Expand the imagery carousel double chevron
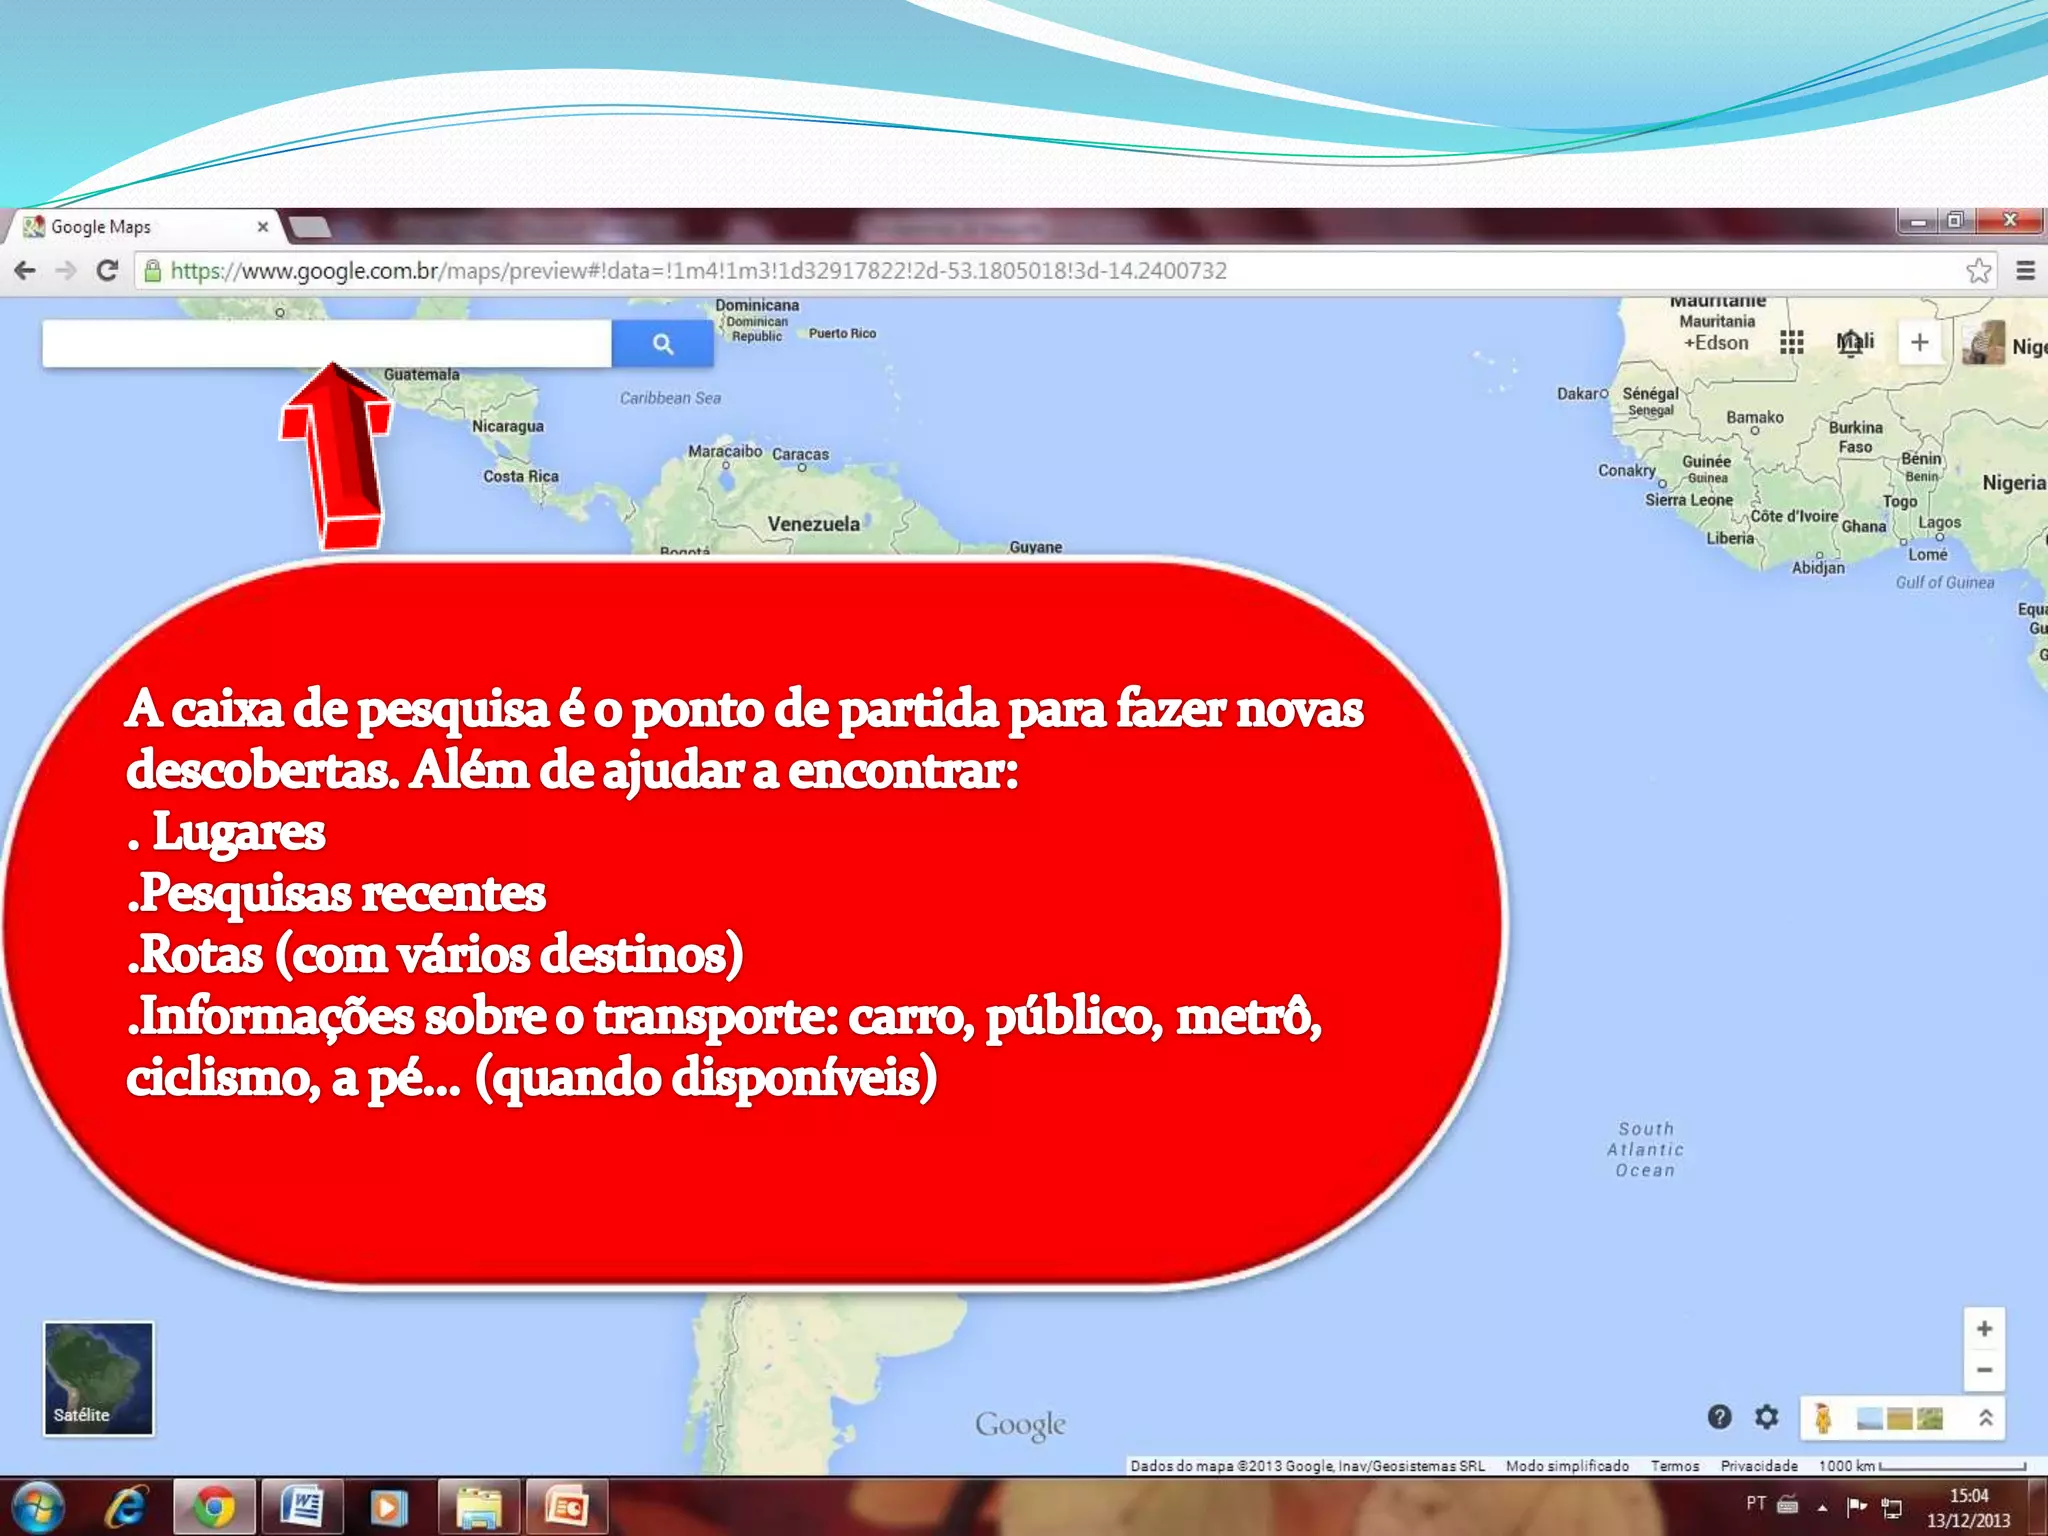Screen dimensions: 2048x1536 point(1985,1418)
